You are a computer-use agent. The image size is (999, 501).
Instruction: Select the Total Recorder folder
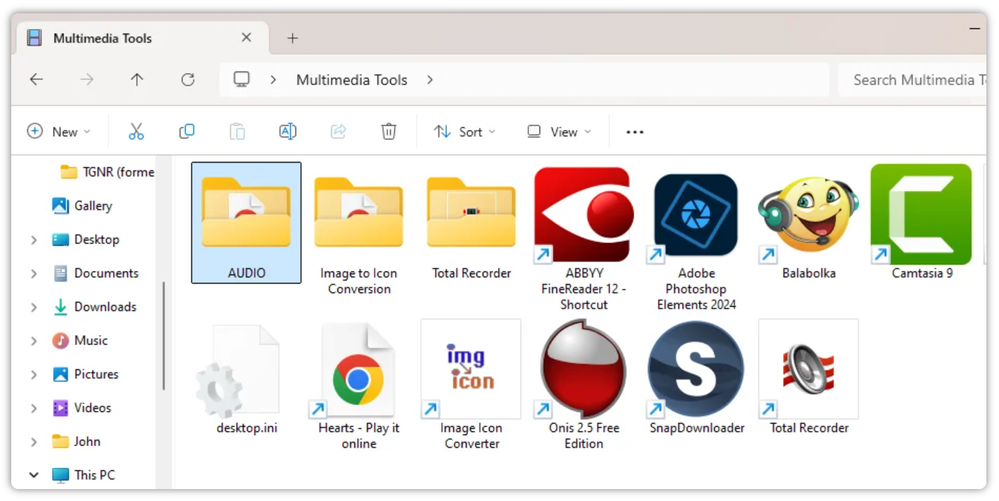[471, 222]
